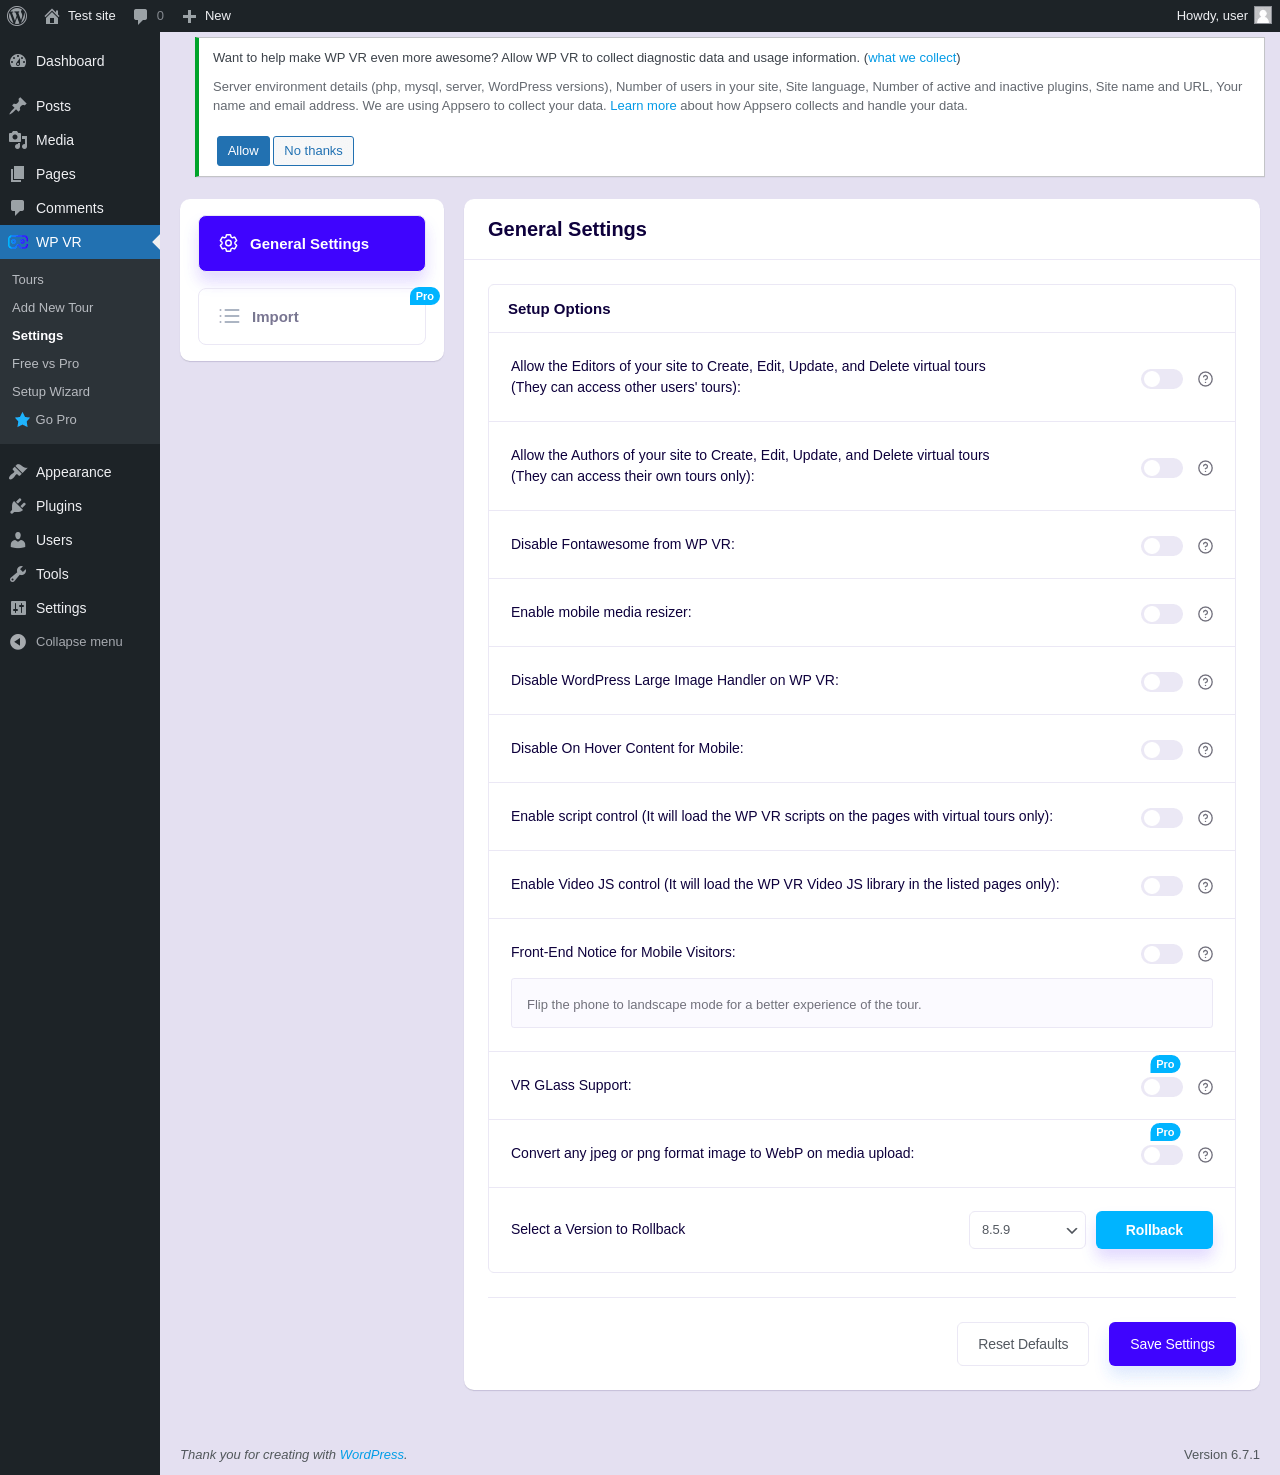1280x1475 pixels.
Task: Click the No thanks button
Action: (x=313, y=151)
